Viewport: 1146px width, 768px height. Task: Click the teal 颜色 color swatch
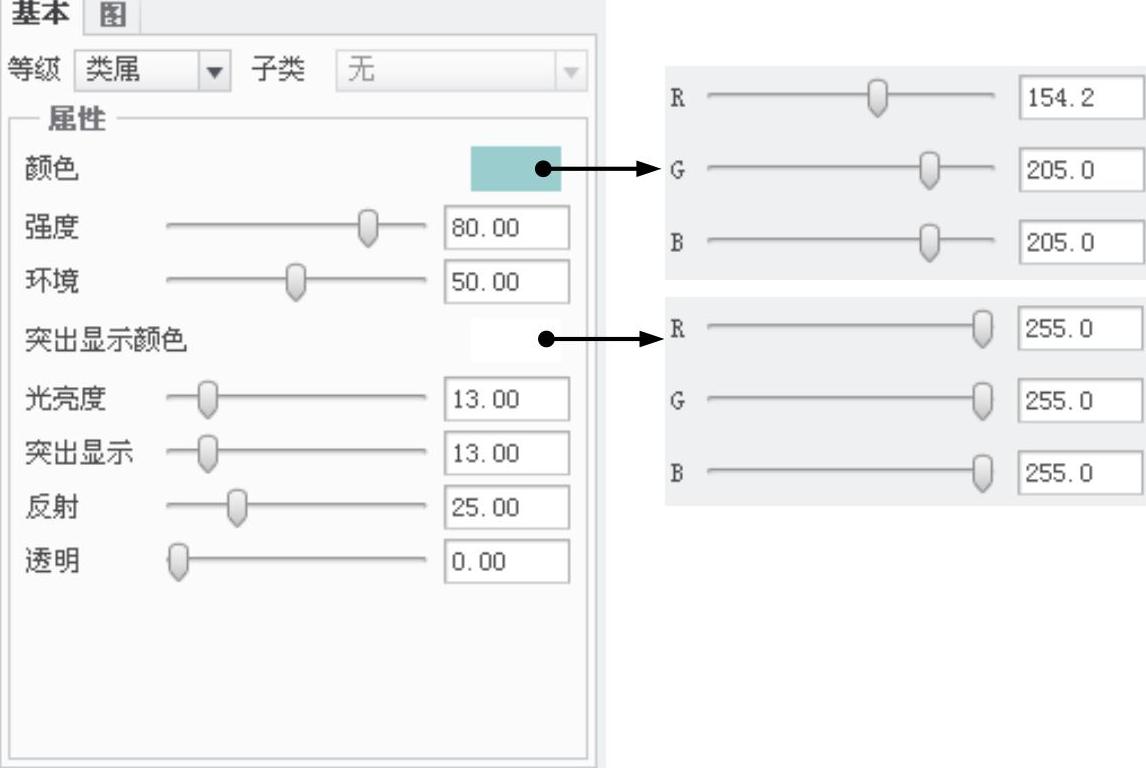tap(515, 169)
